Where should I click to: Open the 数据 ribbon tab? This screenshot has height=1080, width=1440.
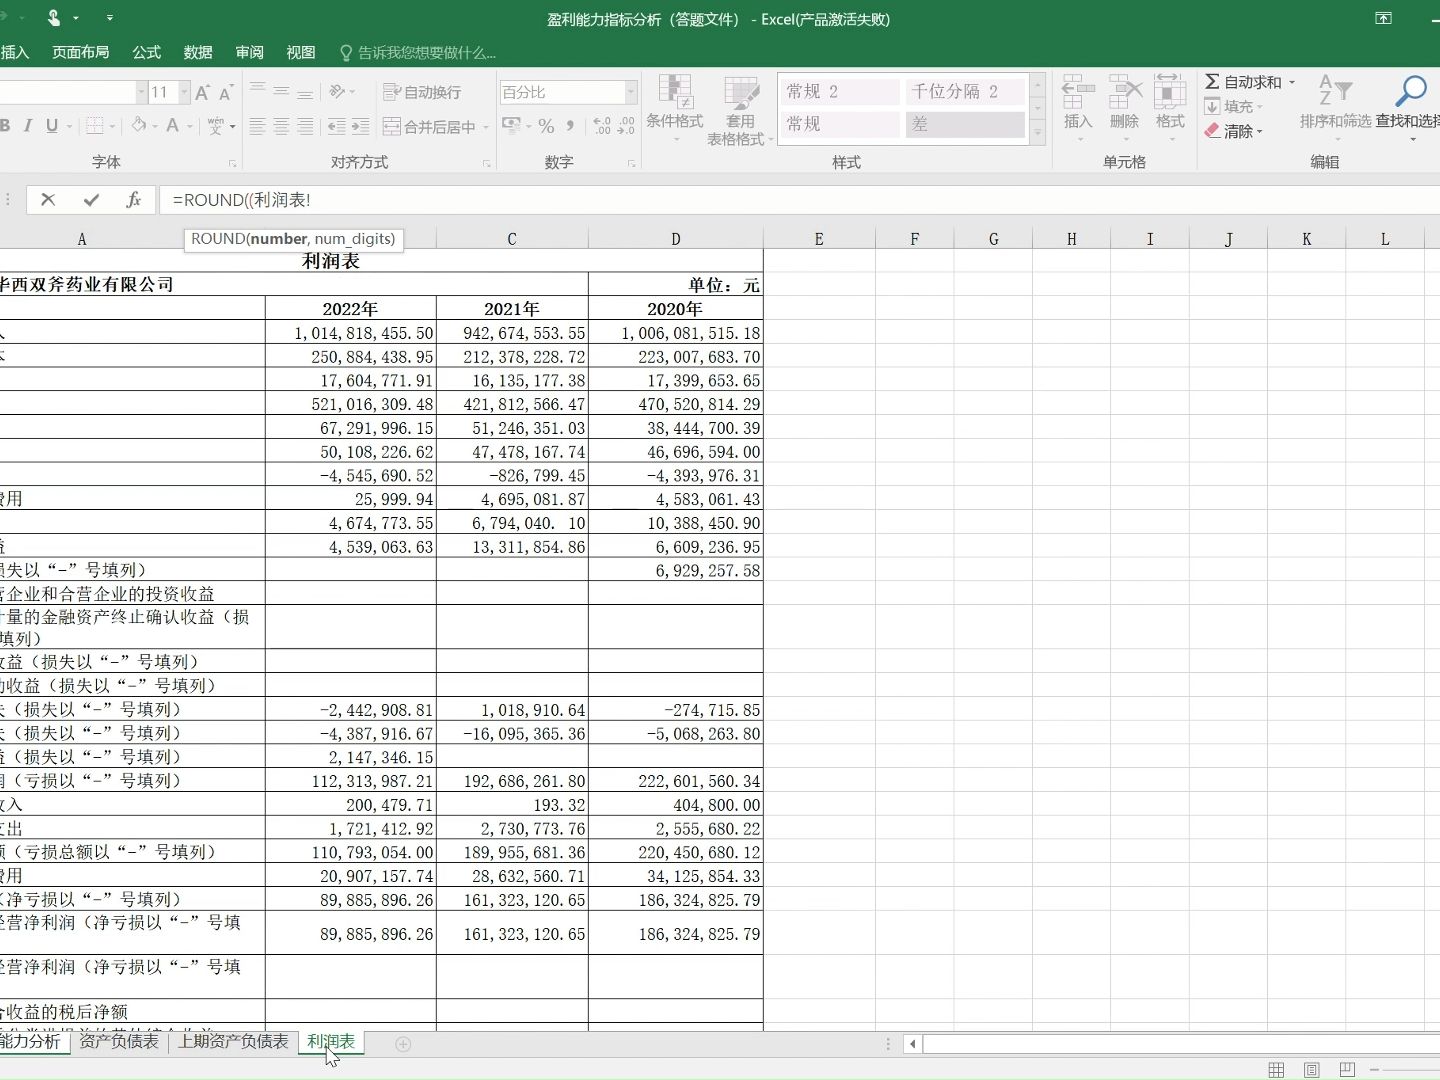point(198,52)
